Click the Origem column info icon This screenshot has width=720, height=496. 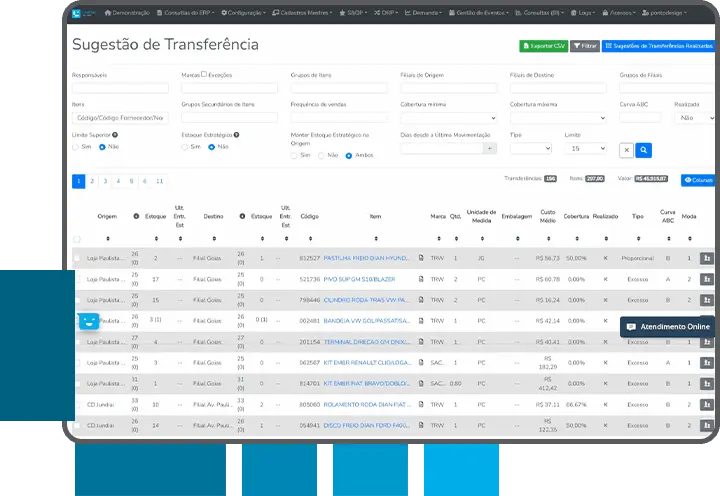coord(136,216)
